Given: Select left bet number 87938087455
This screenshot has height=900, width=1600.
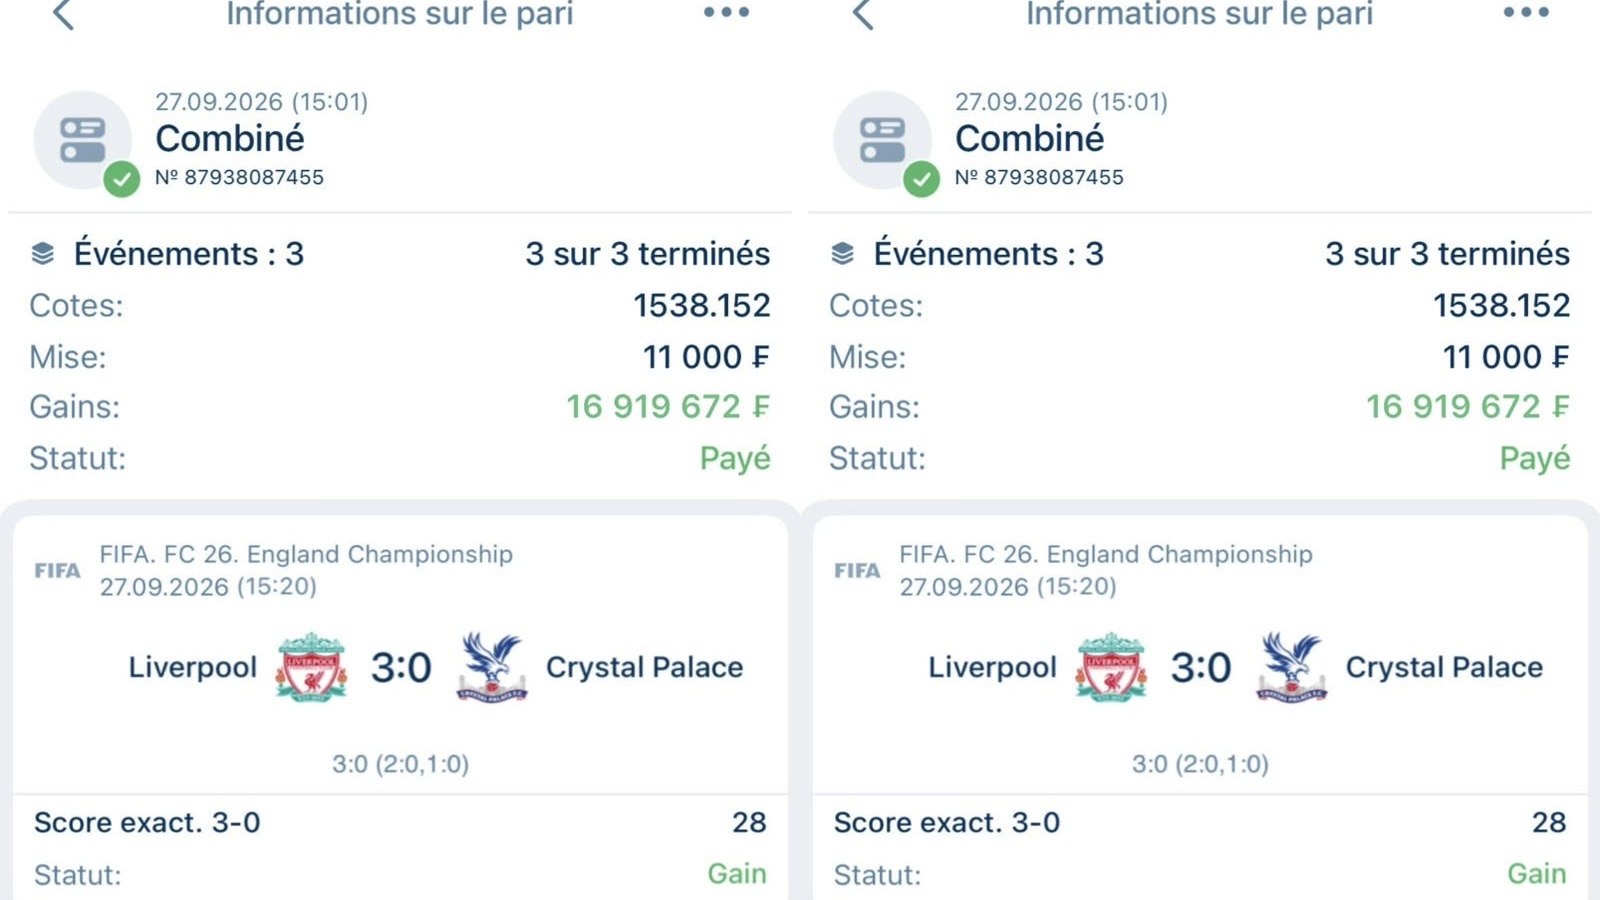Looking at the screenshot, I should coord(240,177).
